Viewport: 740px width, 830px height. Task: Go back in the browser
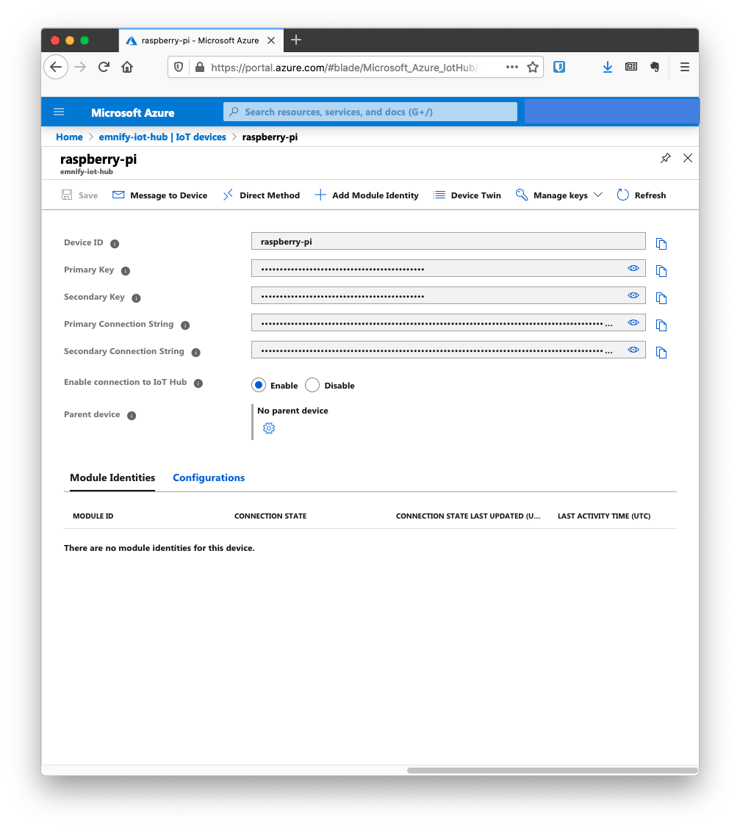pos(56,67)
